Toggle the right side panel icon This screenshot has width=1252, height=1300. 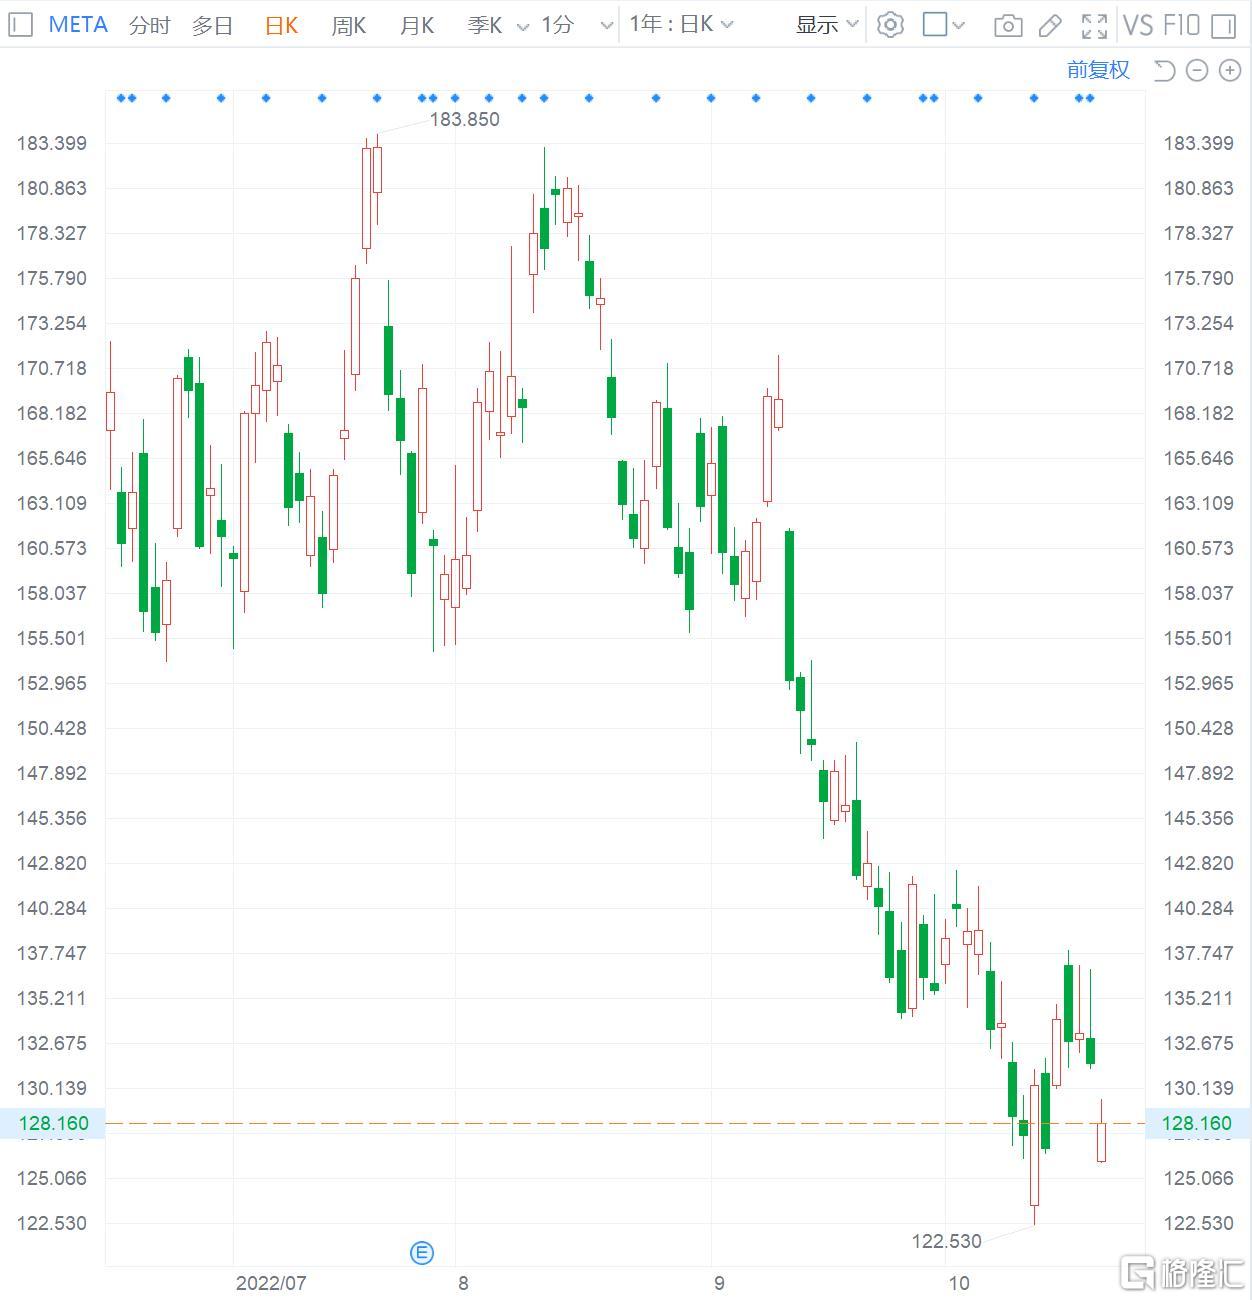tap(1223, 26)
